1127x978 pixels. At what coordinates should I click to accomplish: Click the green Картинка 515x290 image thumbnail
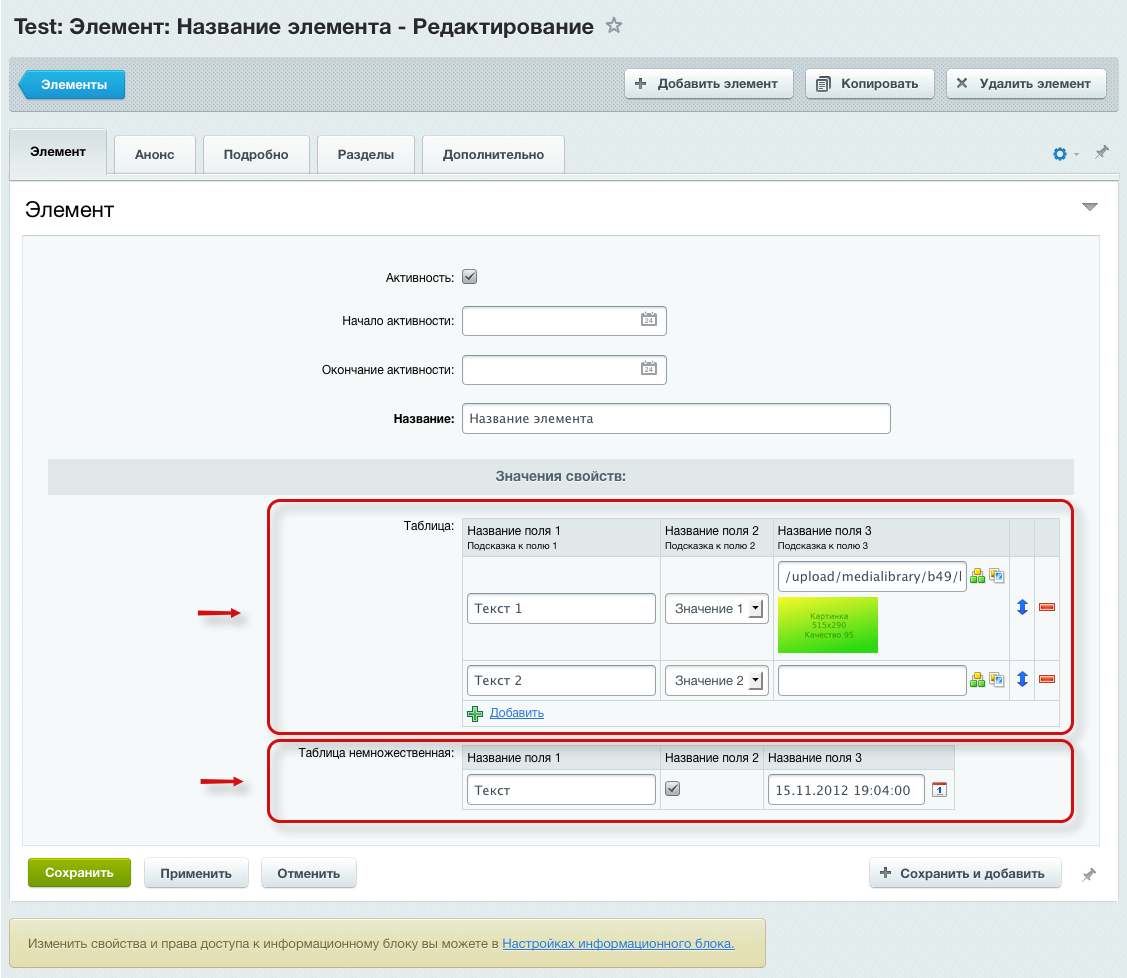(x=827, y=625)
